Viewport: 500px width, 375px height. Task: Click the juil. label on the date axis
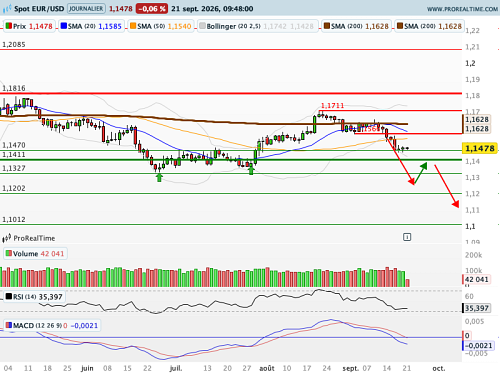pyautogui.click(x=176, y=368)
